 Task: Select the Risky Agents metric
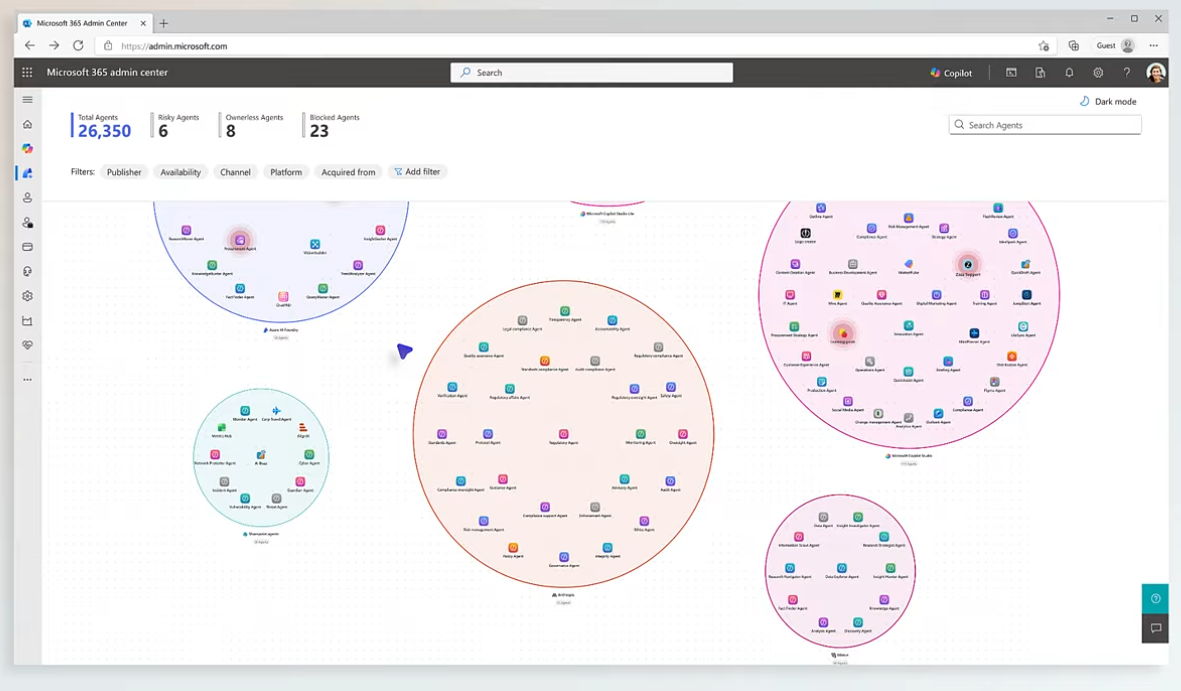178,125
